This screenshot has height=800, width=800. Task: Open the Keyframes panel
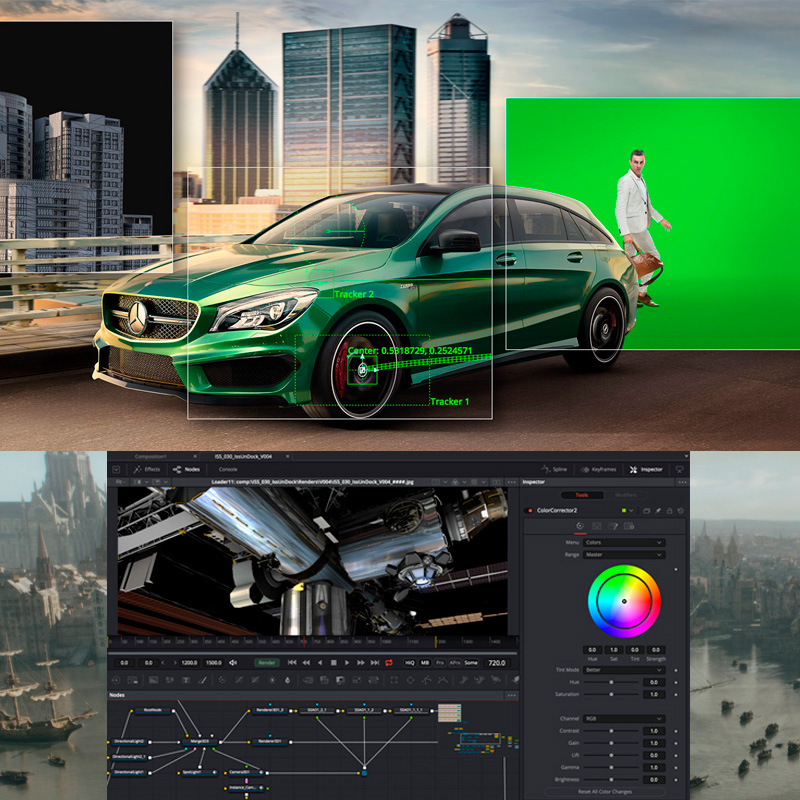point(600,468)
